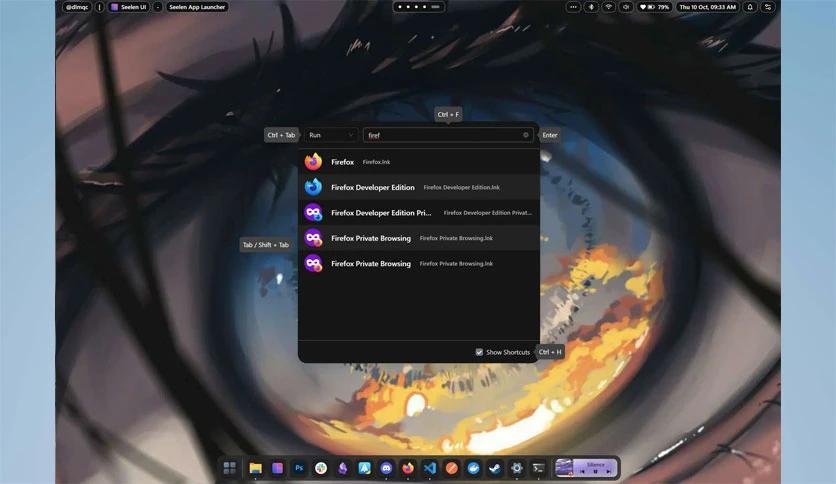Image resolution: width=836 pixels, height=484 pixels.
Task: Show hidden tray icons via three dots
Action: pos(573,7)
